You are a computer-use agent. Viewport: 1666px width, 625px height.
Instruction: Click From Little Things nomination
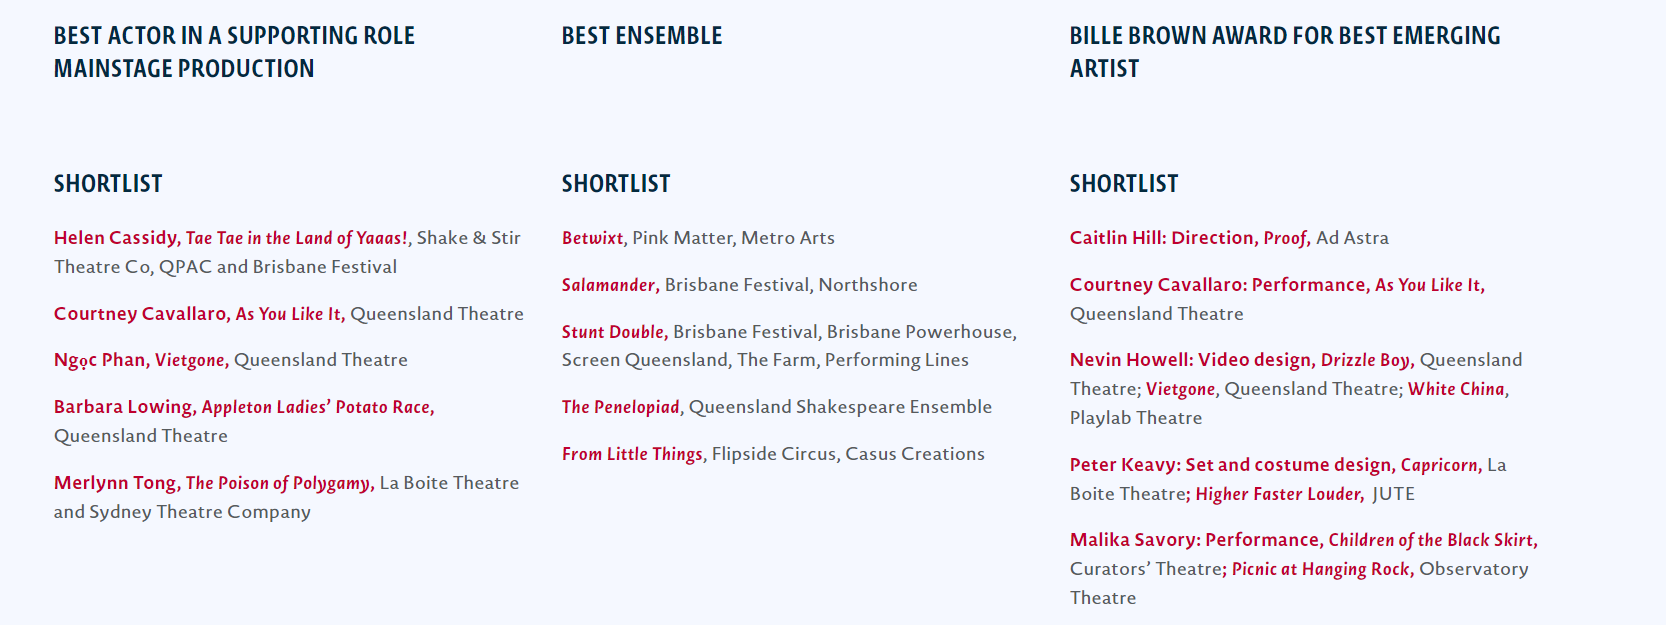click(x=632, y=454)
